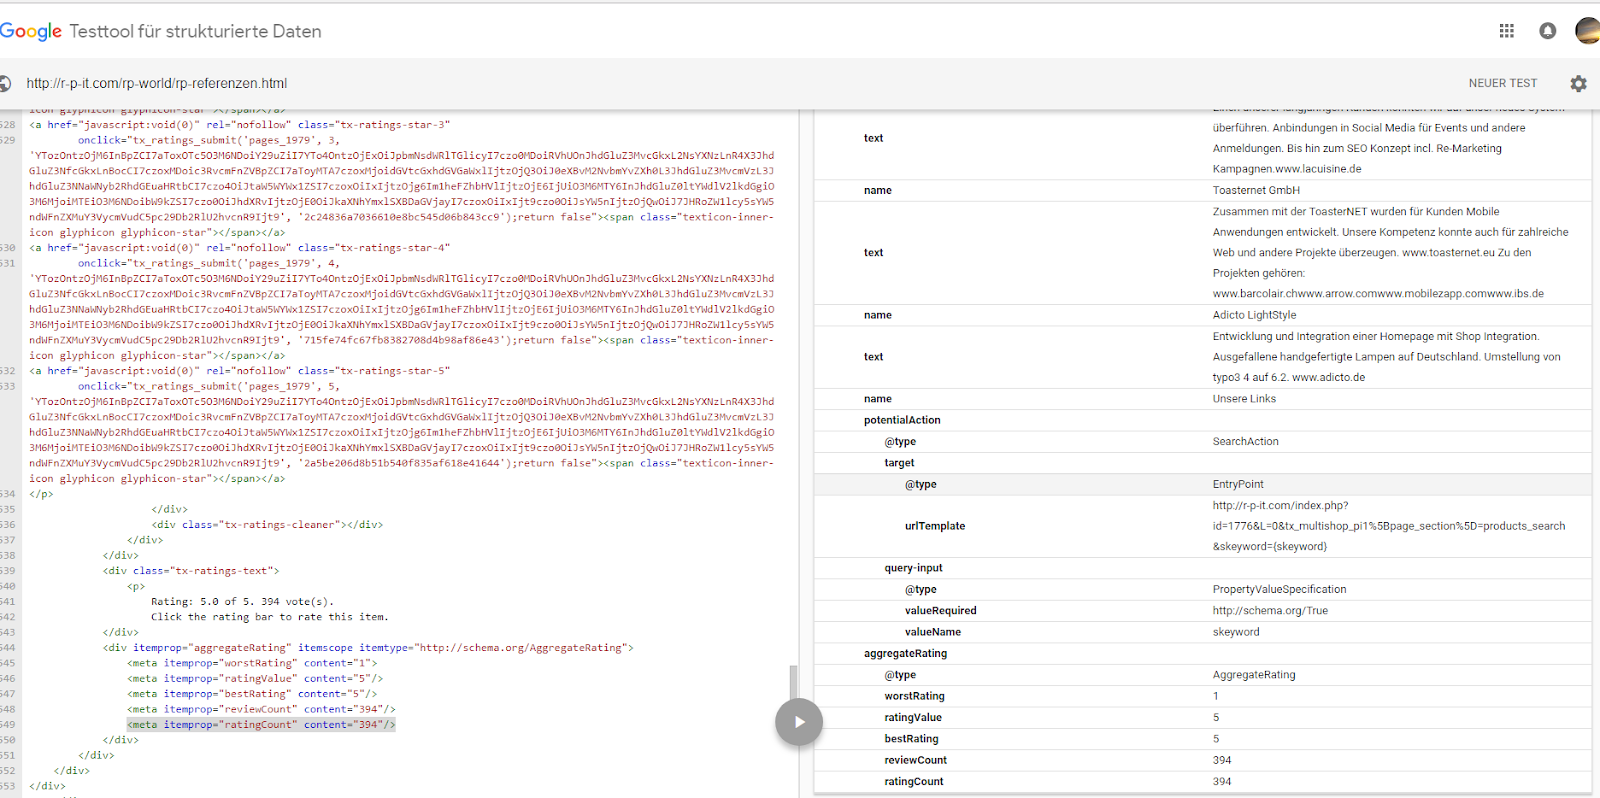This screenshot has width=1600, height=798.
Task: Select the value 394 in the reviewCount row
Action: (1222, 760)
